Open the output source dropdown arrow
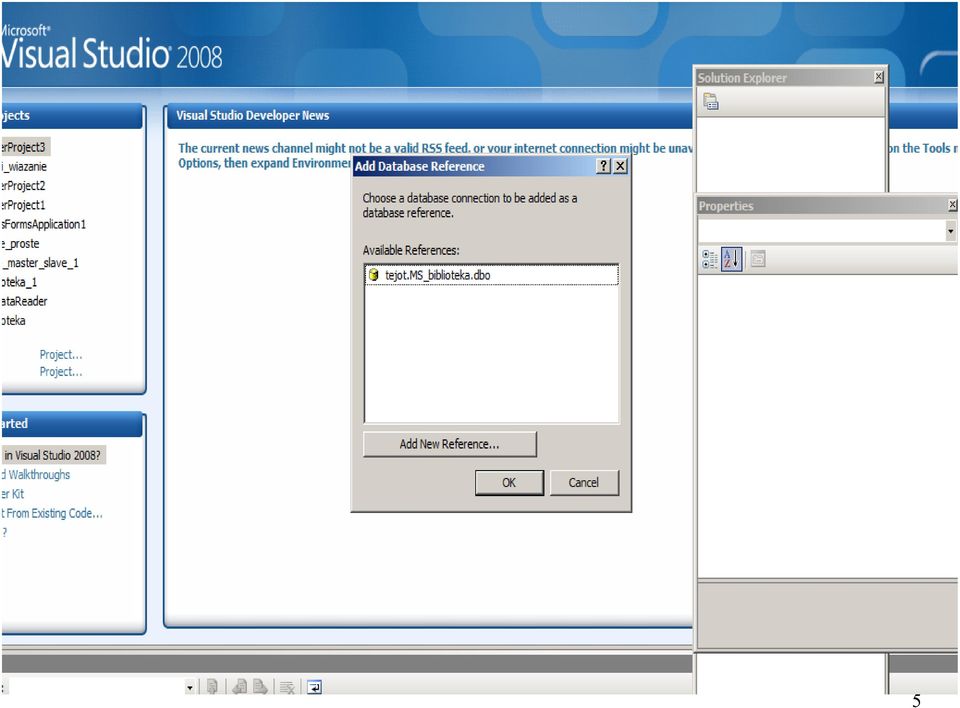 [190, 687]
